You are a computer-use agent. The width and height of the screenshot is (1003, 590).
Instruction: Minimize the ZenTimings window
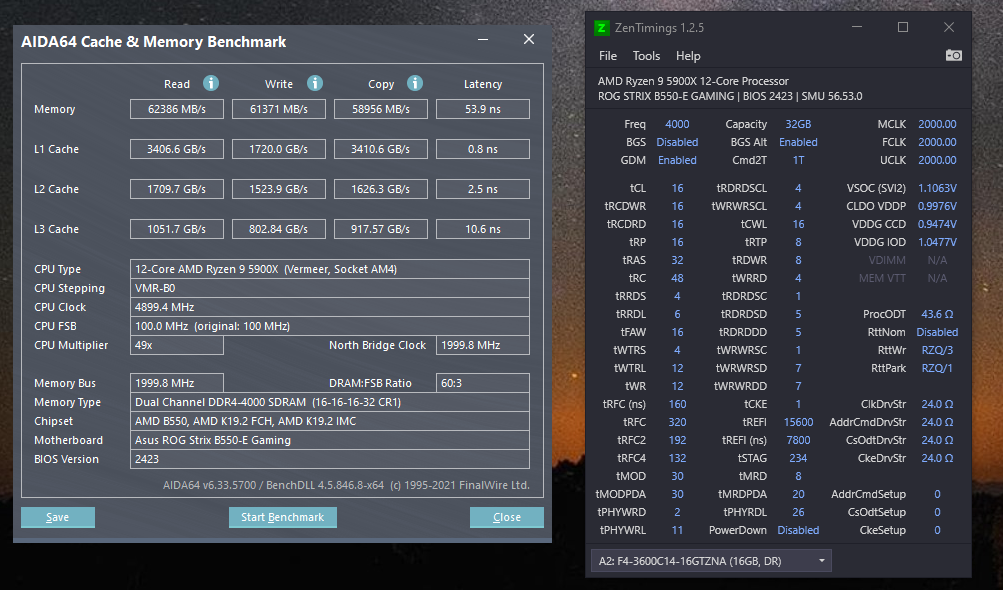[857, 28]
